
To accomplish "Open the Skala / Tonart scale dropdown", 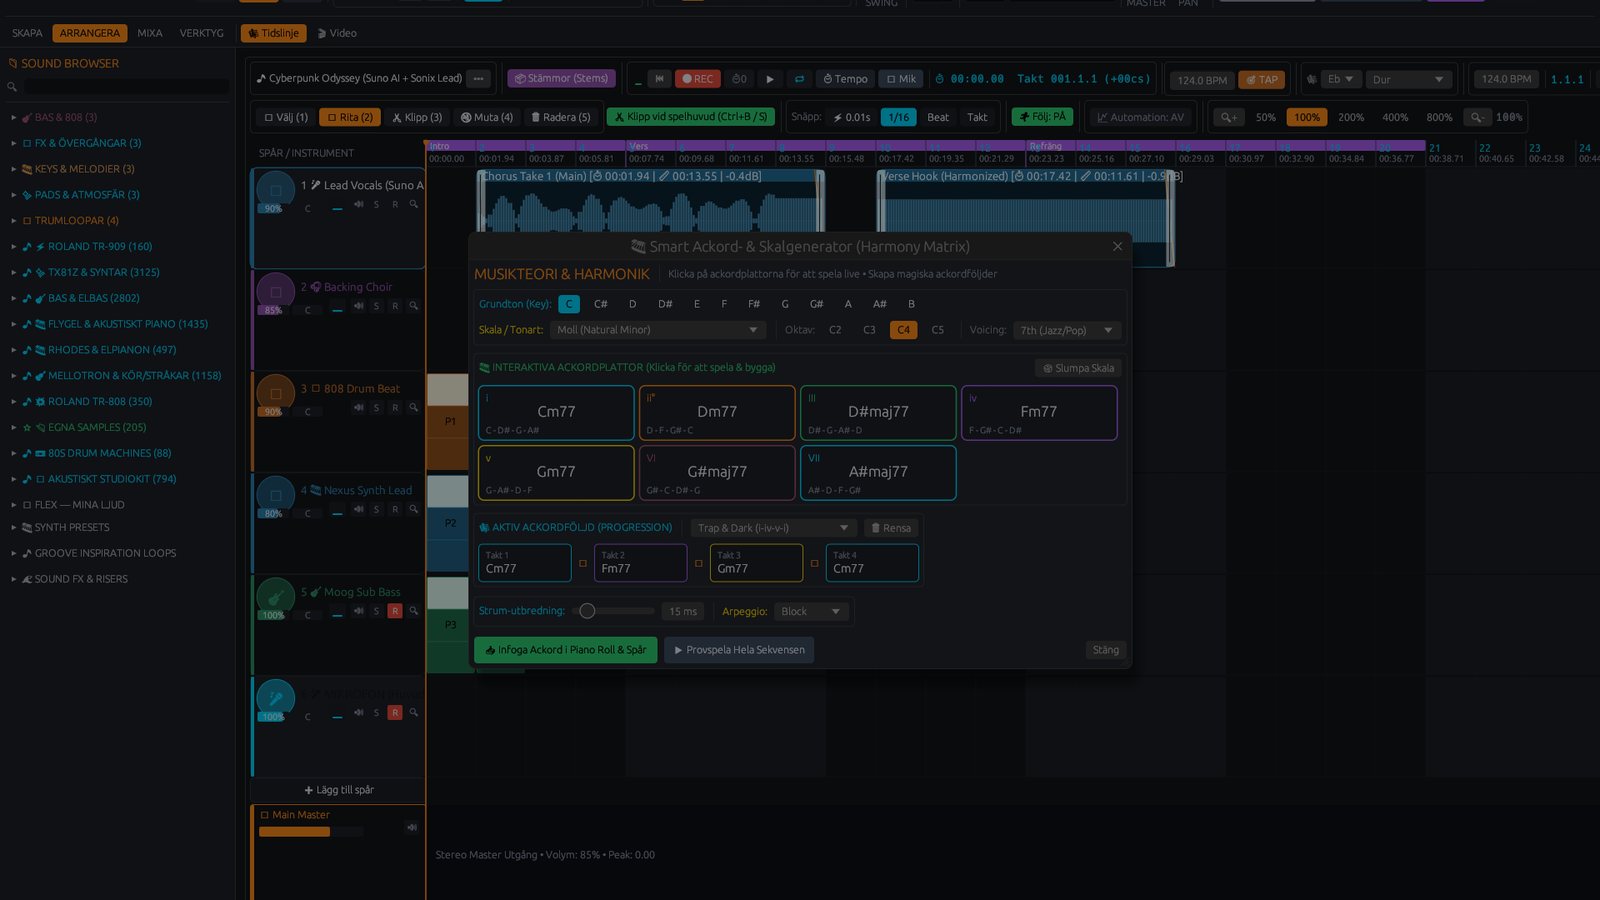I will pos(658,330).
